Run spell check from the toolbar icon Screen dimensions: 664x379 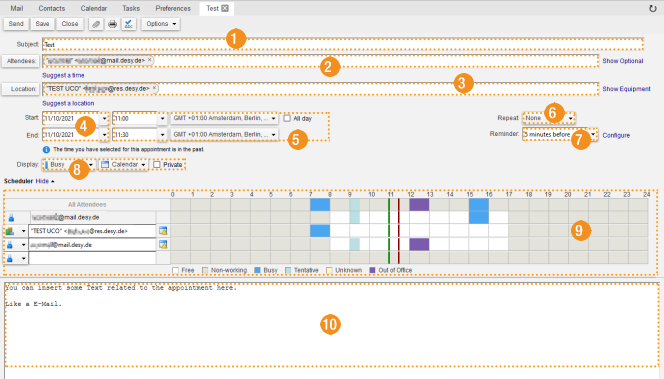pos(129,24)
